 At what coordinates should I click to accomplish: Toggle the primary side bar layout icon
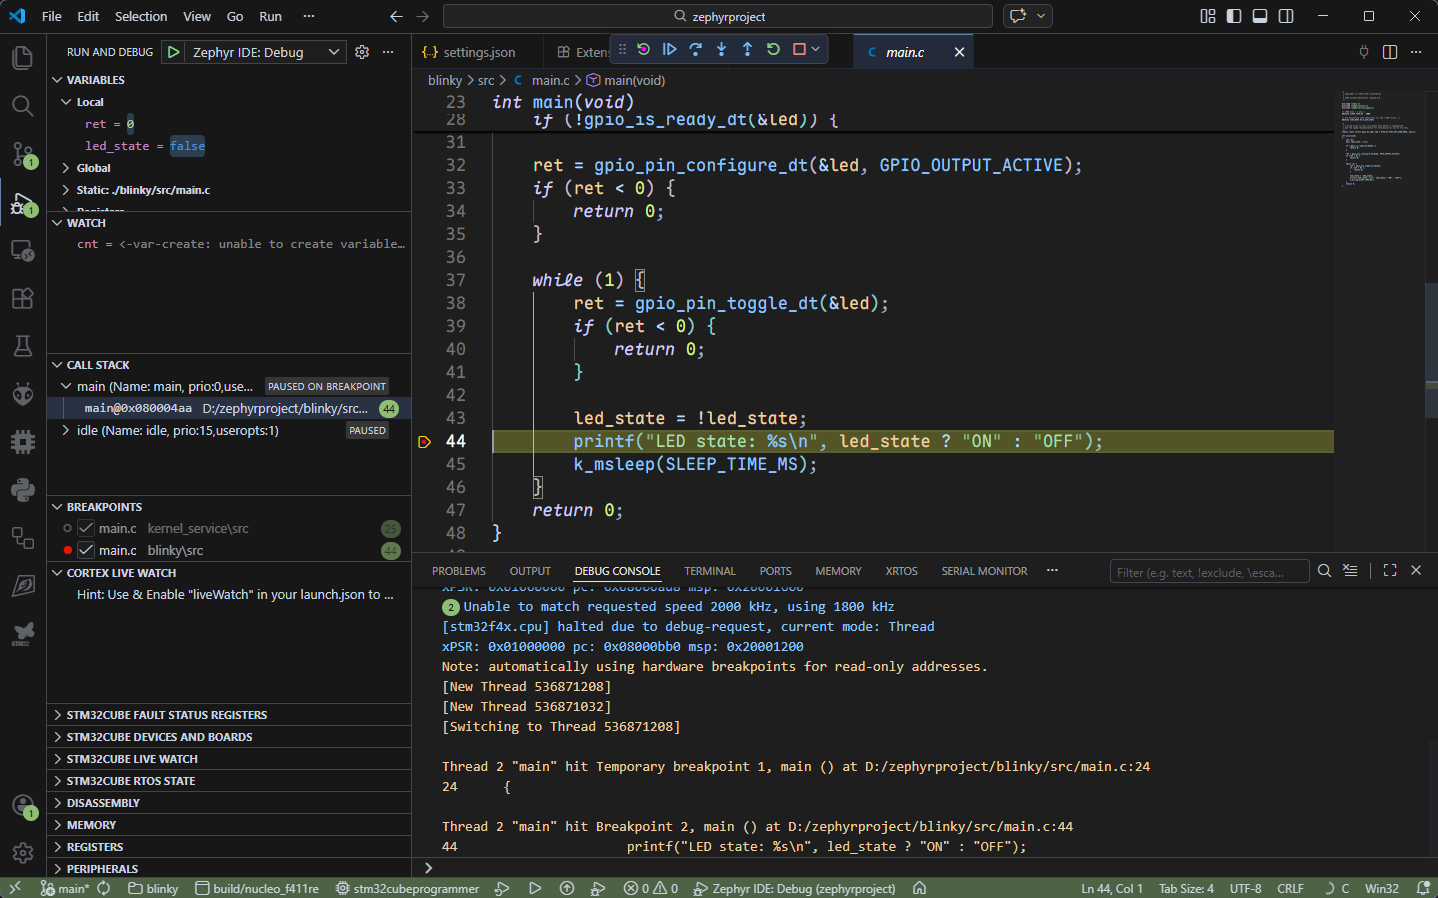click(x=1234, y=16)
